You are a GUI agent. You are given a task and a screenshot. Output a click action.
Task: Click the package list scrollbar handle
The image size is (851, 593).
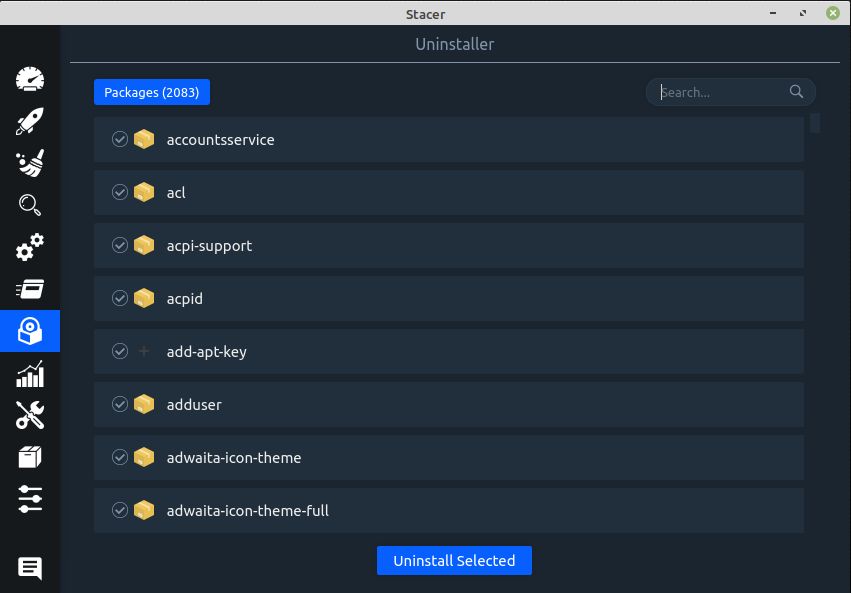click(x=814, y=123)
